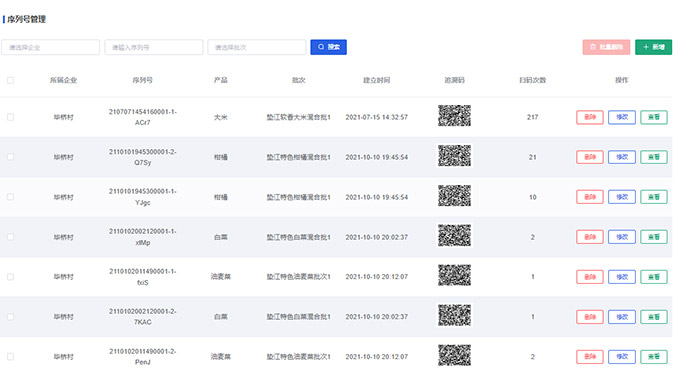
Task: Open QR code for serial ending ACr7
Action: point(454,116)
